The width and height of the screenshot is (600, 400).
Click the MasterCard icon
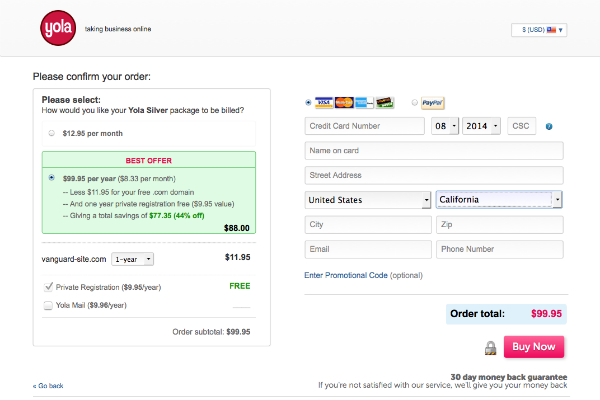point(344,103)
